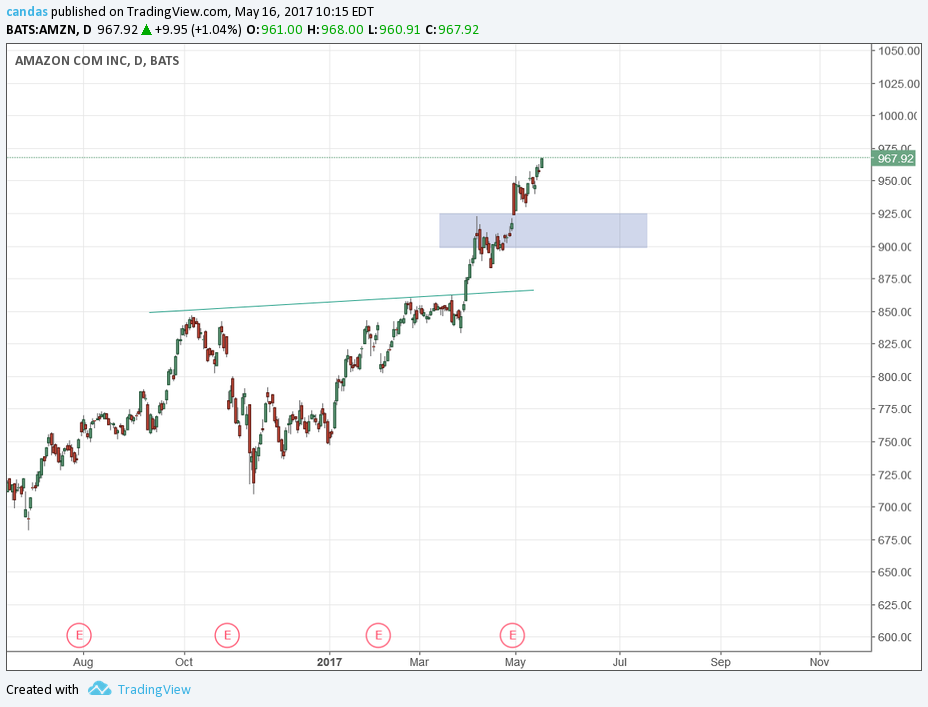Click the Aug label on time axis
The height and width of the screenshot is (707, 928).
coord(83,662)
